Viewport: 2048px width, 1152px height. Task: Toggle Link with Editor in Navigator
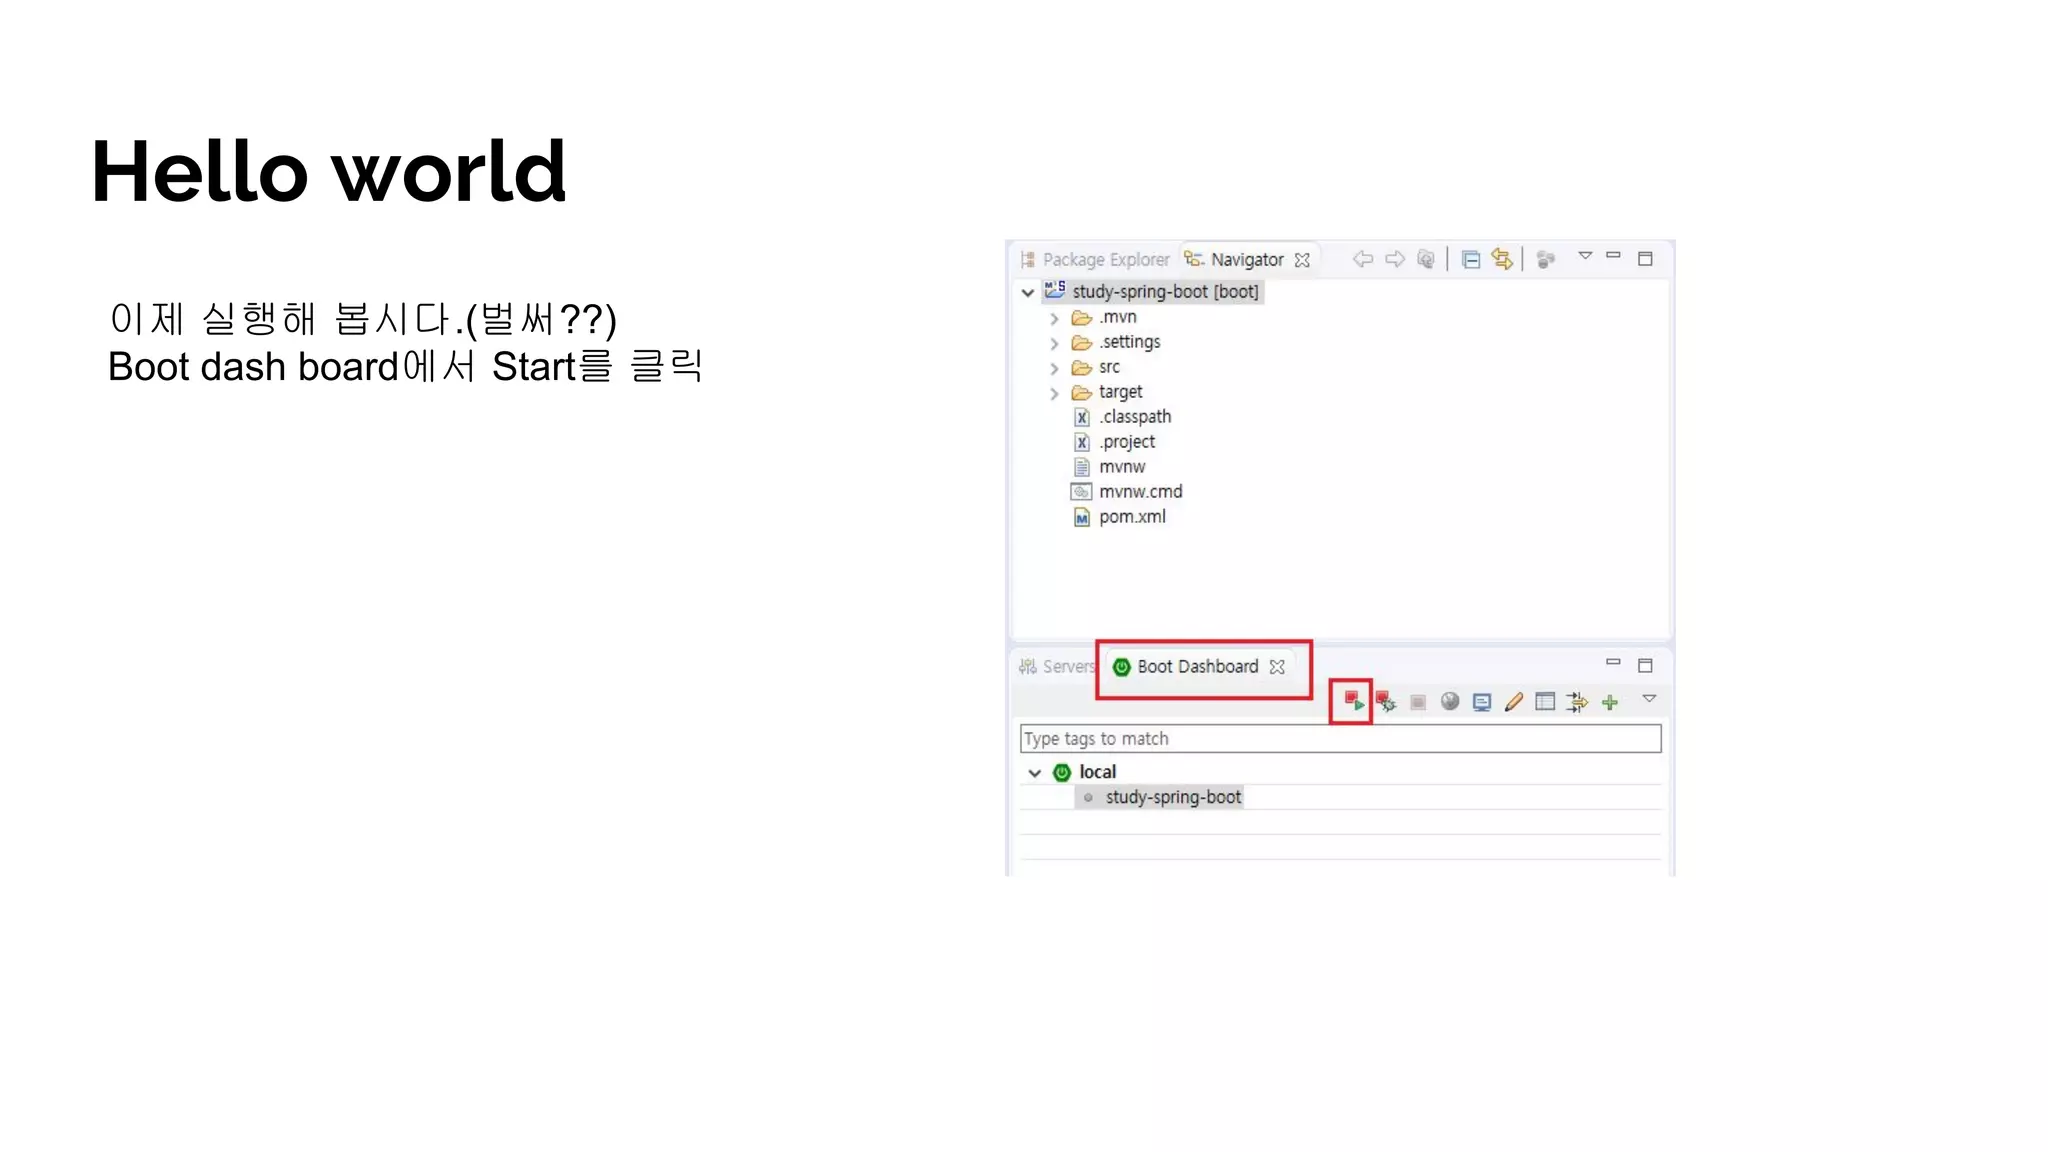click(x=1501, y=259)
